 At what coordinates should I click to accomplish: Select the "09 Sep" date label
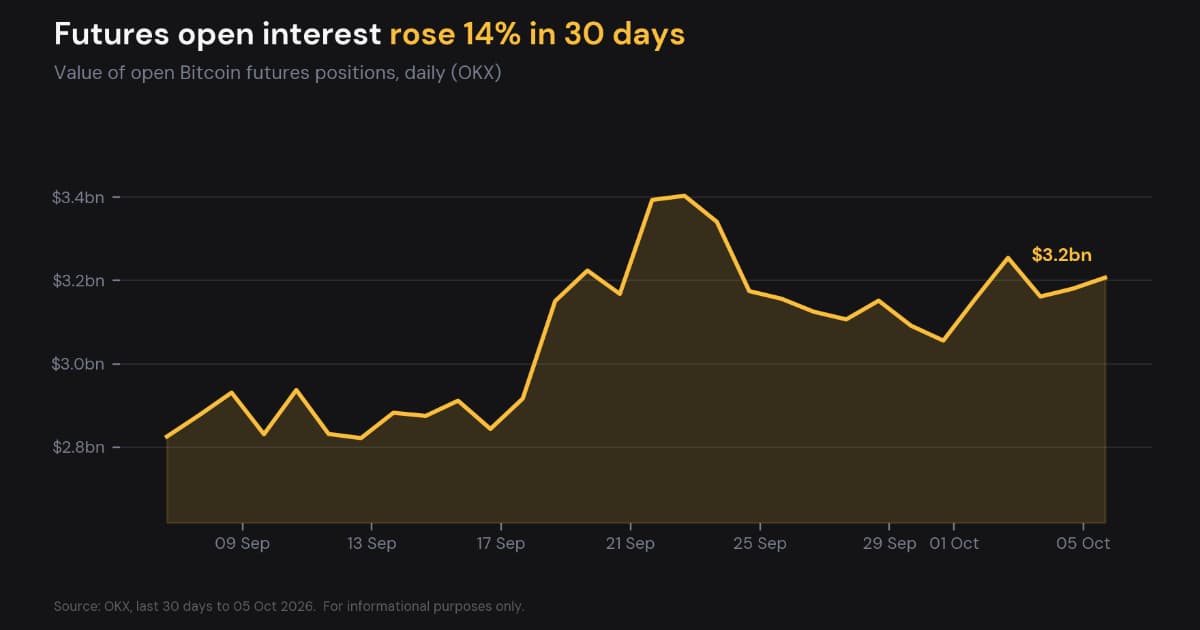243,544
